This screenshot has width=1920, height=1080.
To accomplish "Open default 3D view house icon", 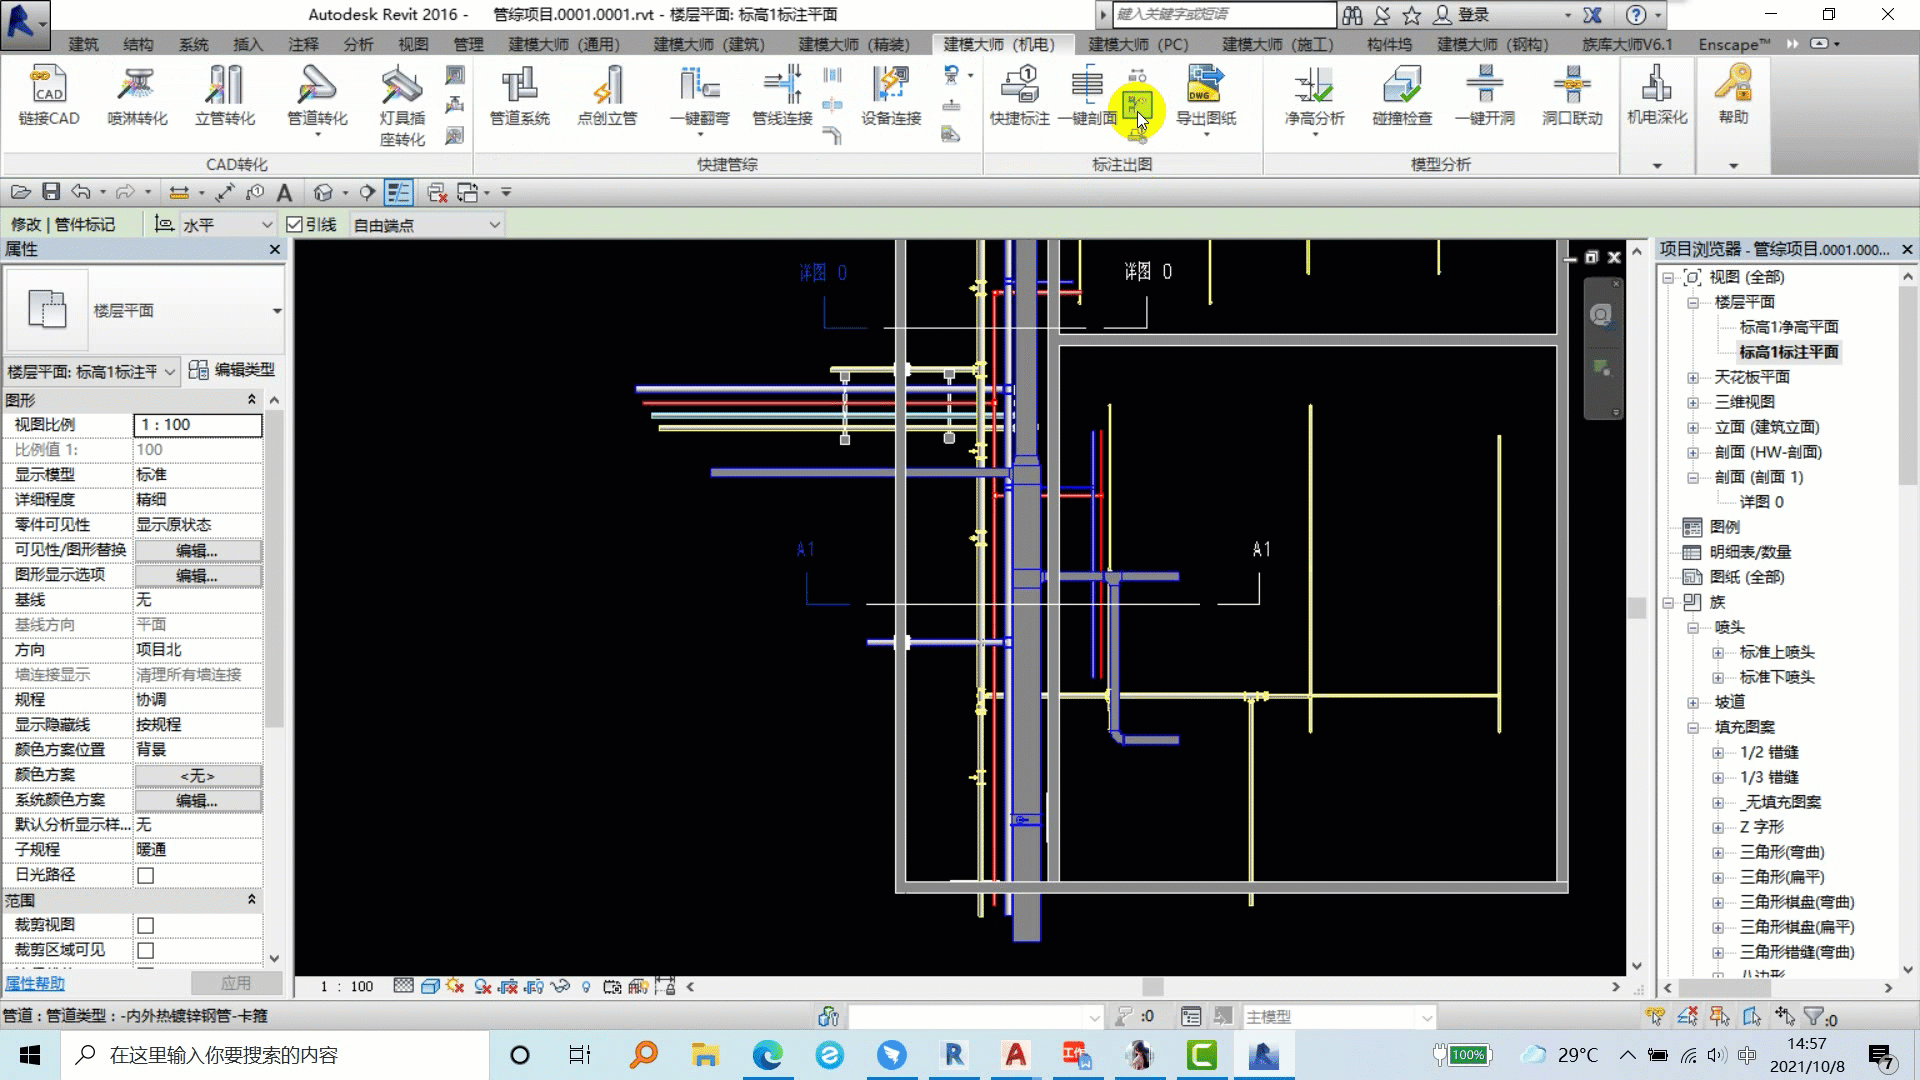I will [323, 192].
